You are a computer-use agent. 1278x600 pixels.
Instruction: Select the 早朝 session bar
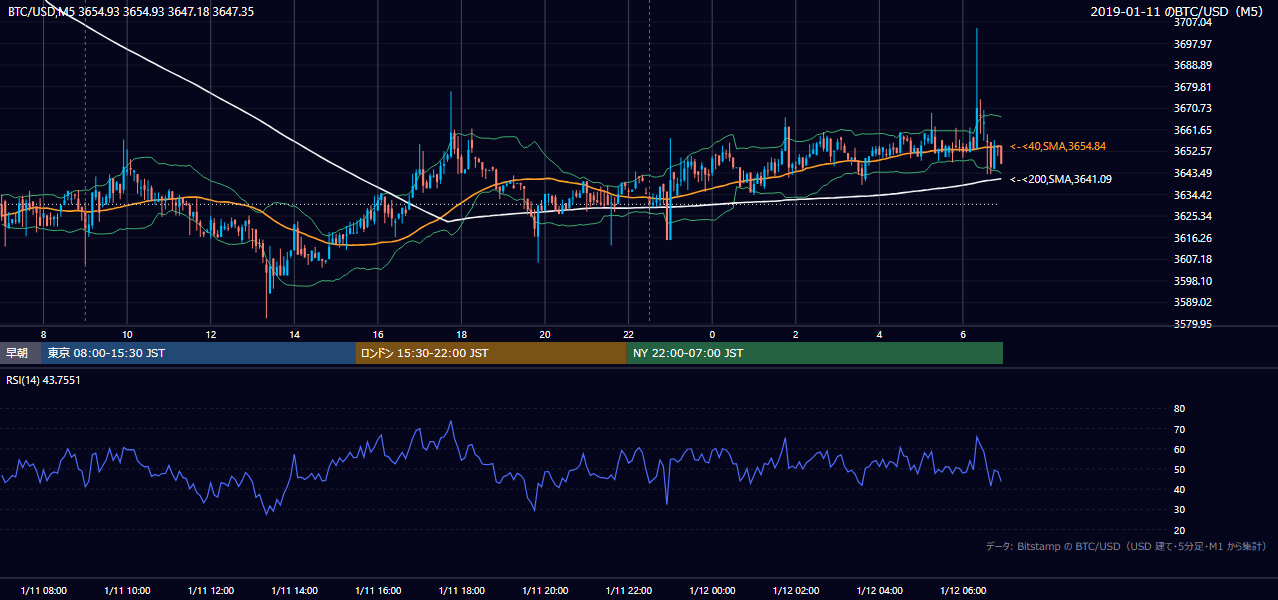pyautogui.click(x=20, y=353)
